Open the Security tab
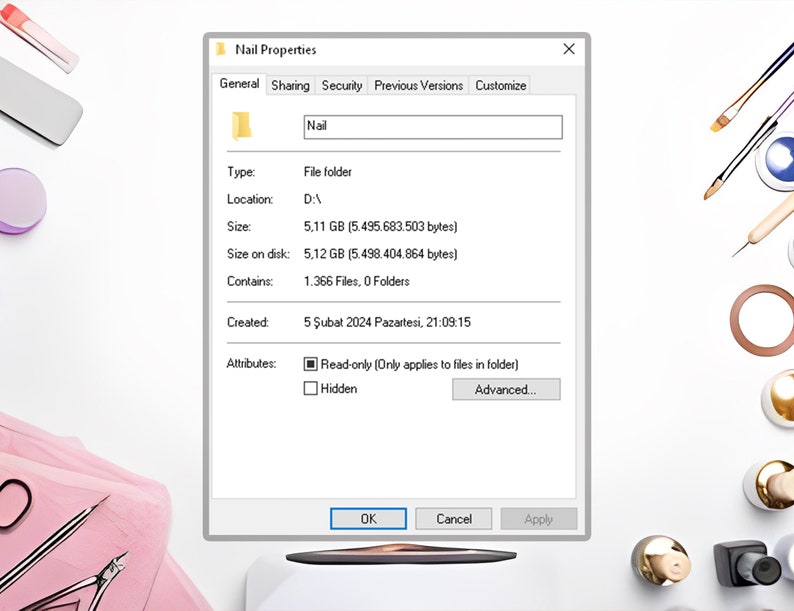794x611 pixels. pos(342,86)
